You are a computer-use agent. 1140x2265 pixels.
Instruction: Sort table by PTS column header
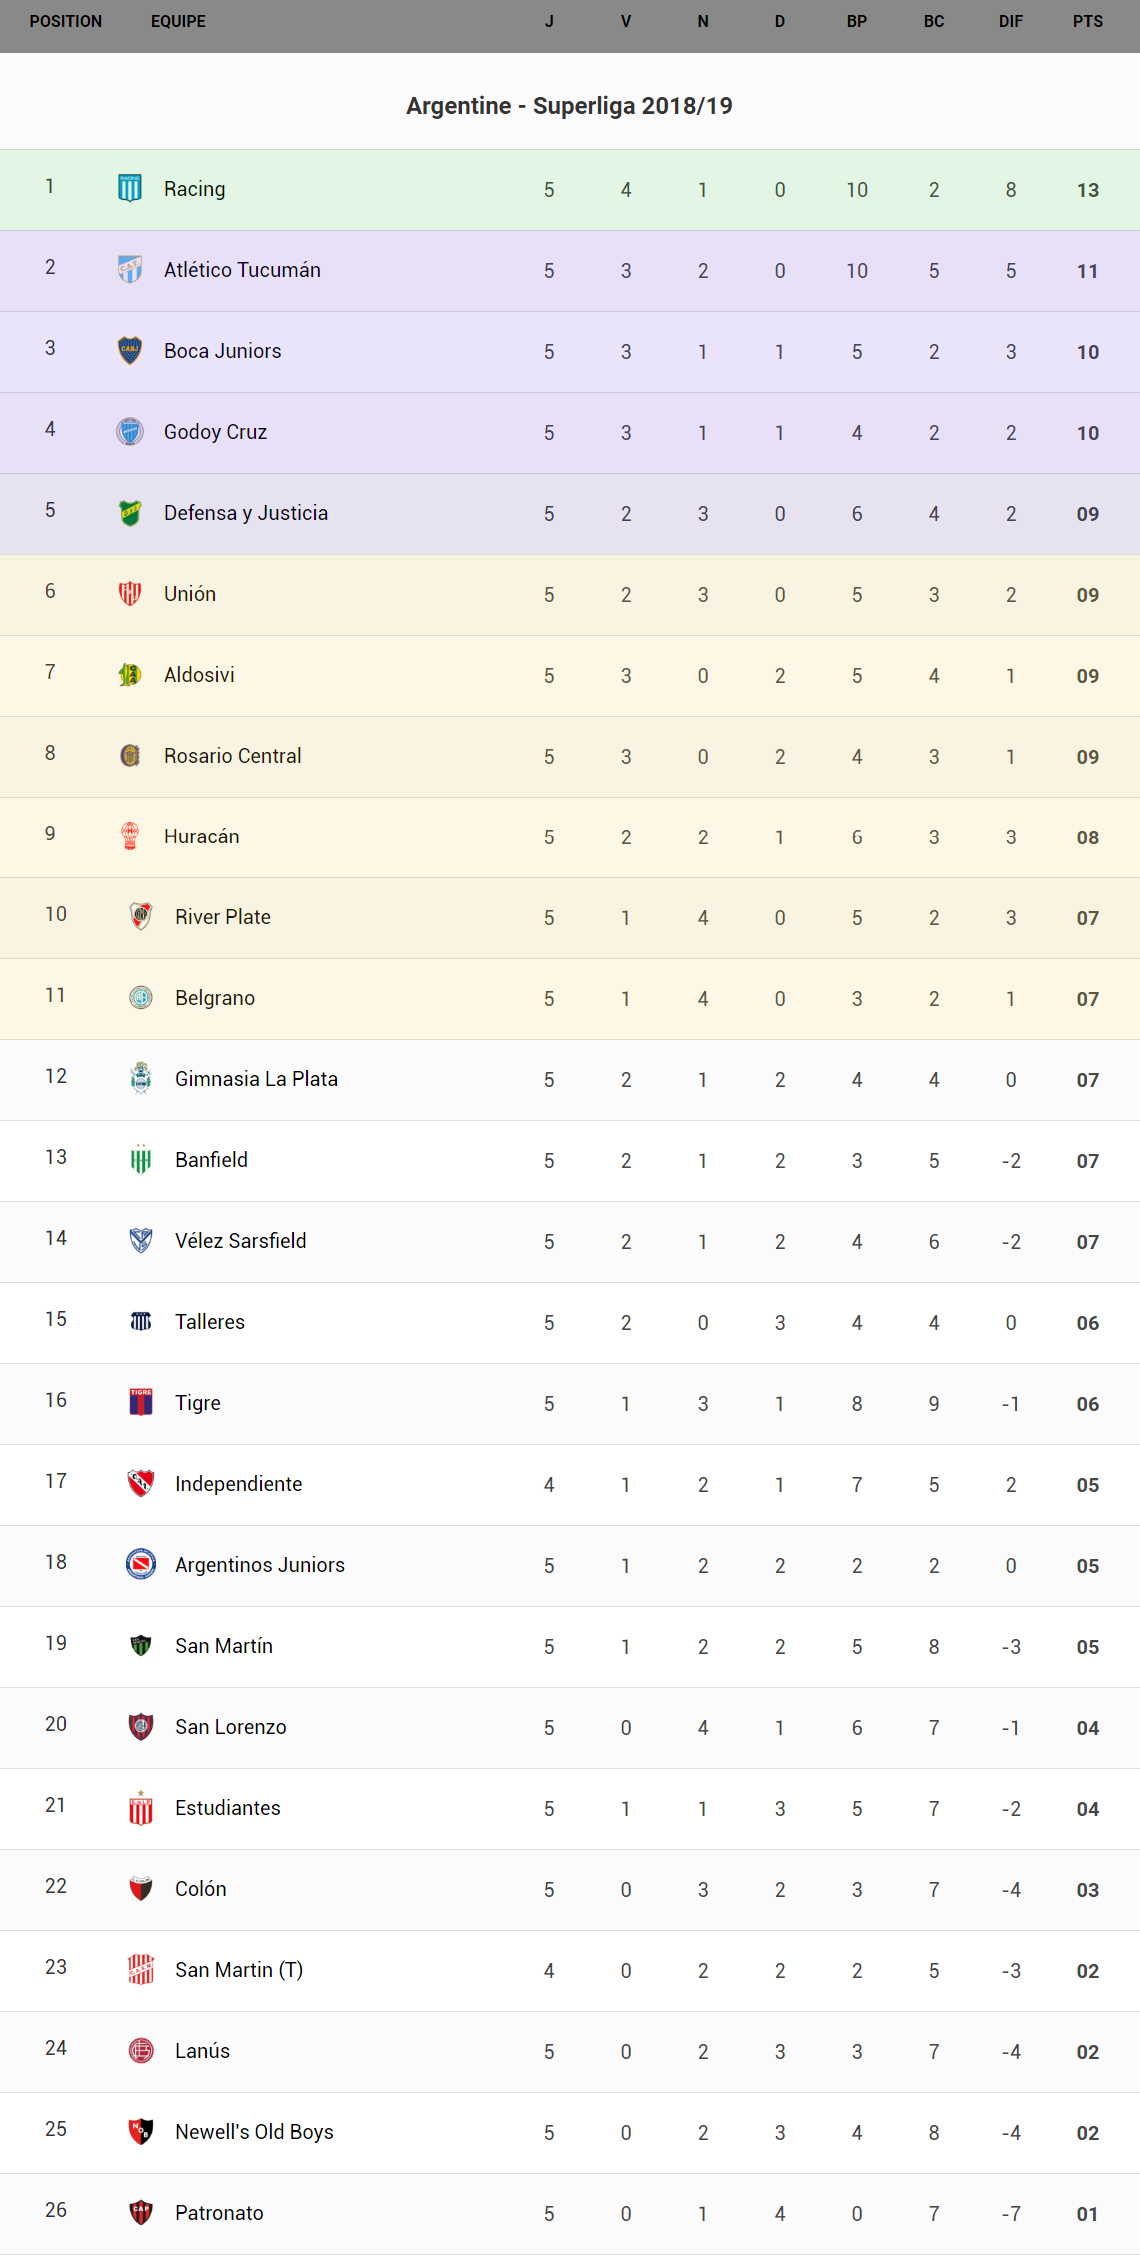(x=1087, y=21)
